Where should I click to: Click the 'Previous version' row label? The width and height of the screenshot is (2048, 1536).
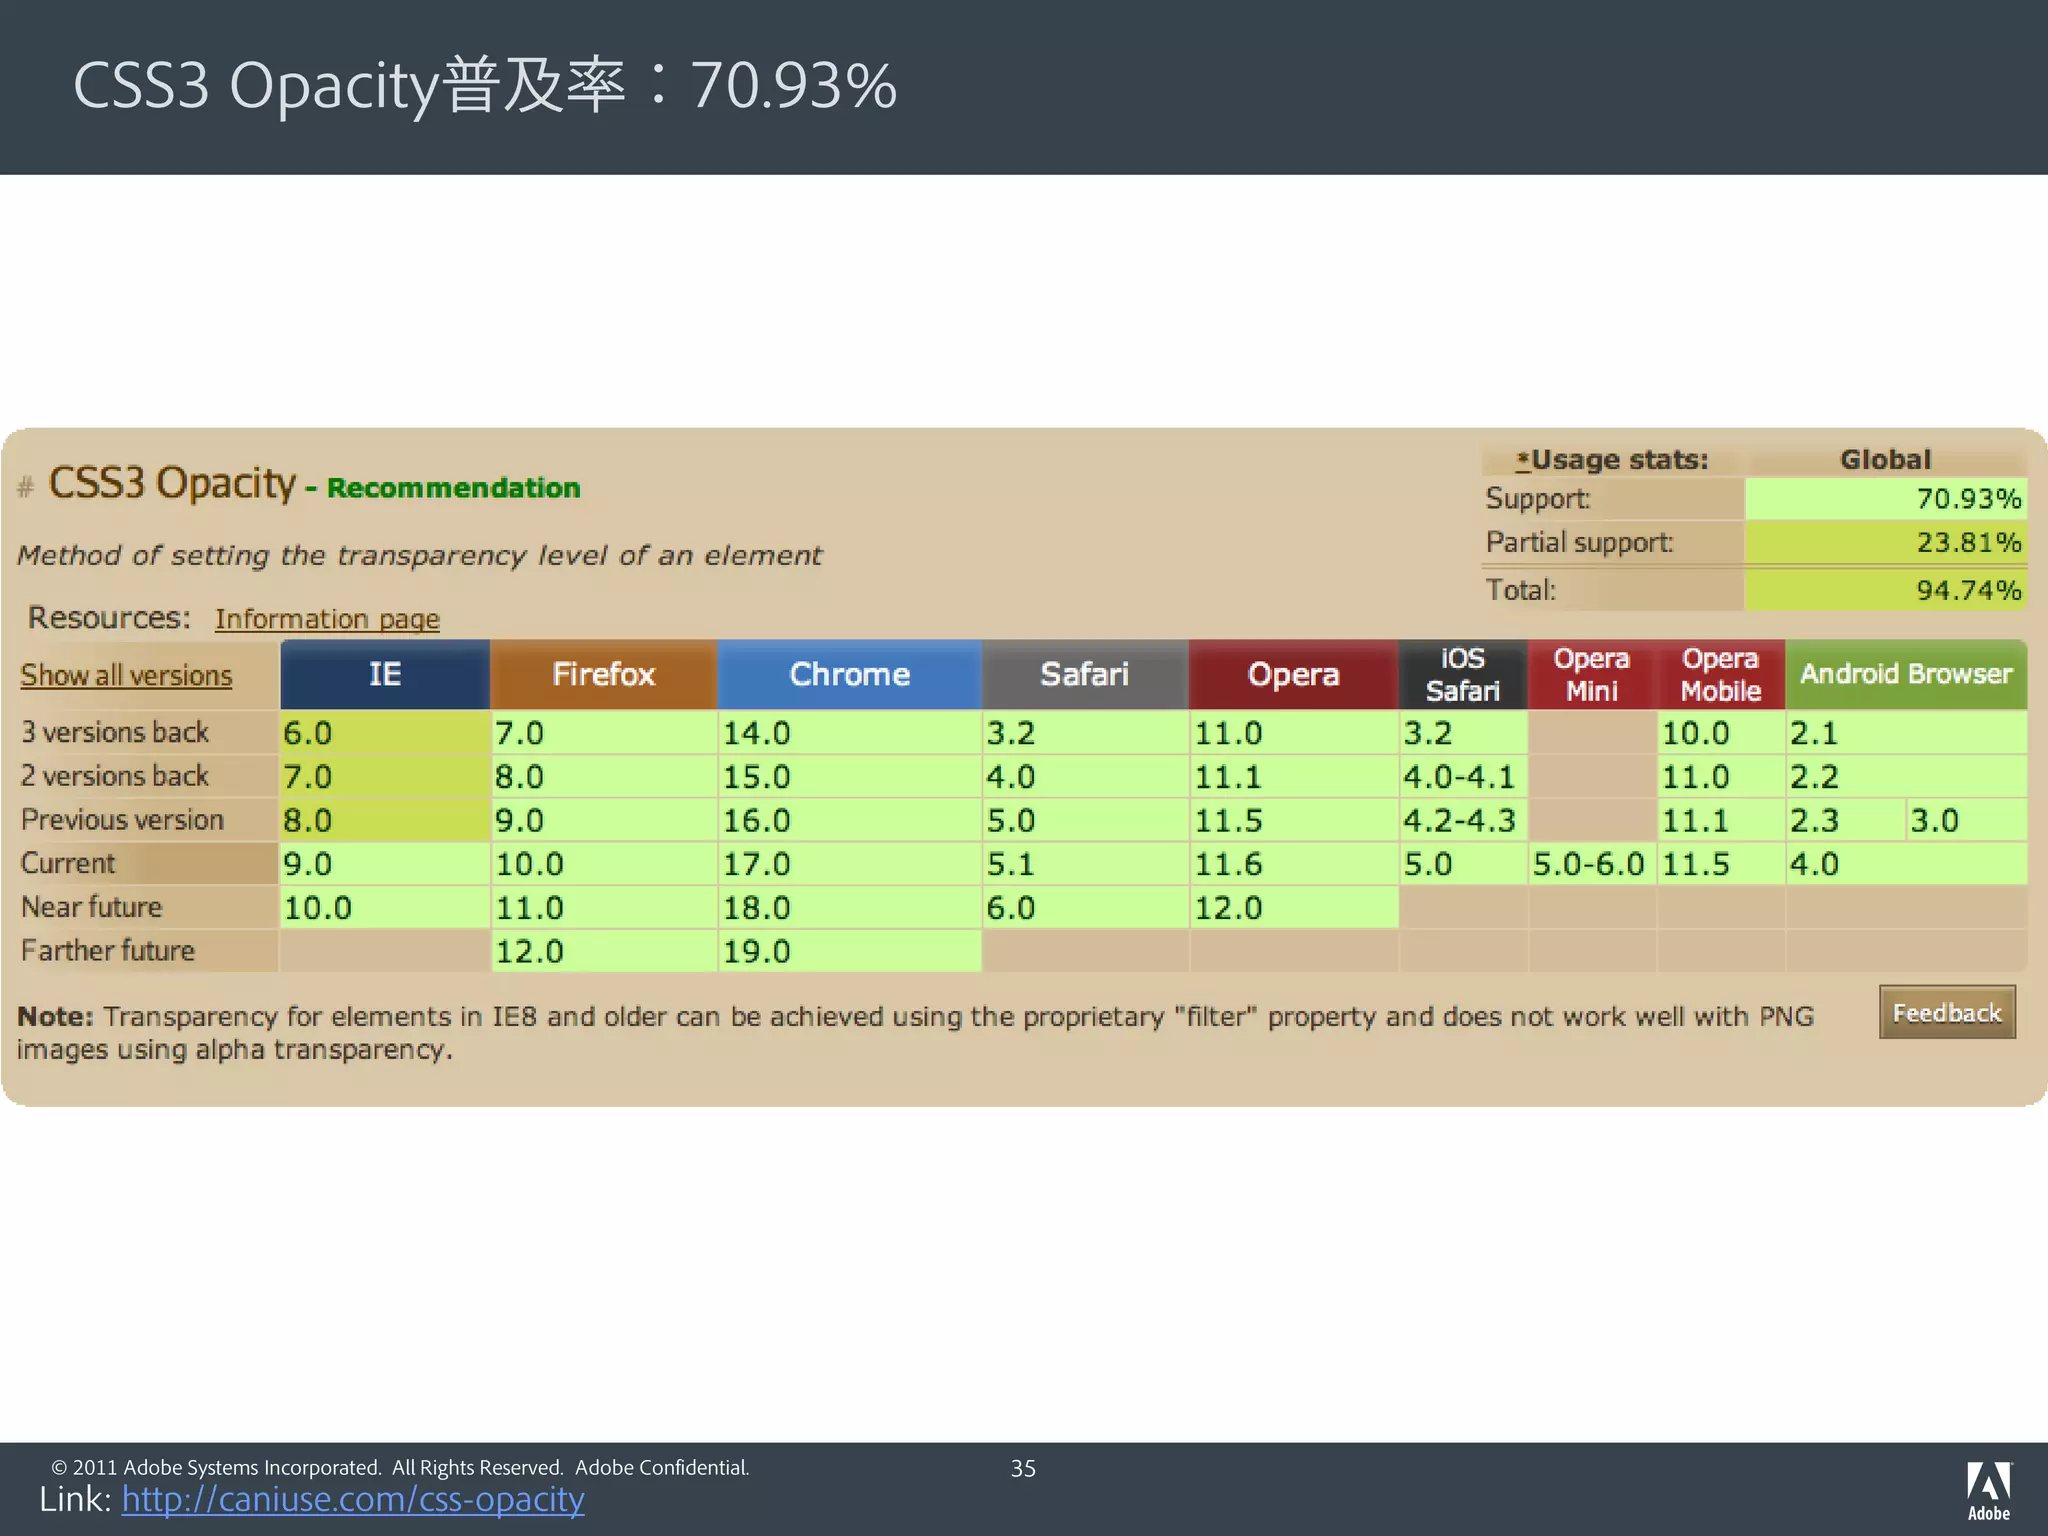point(122,820)
